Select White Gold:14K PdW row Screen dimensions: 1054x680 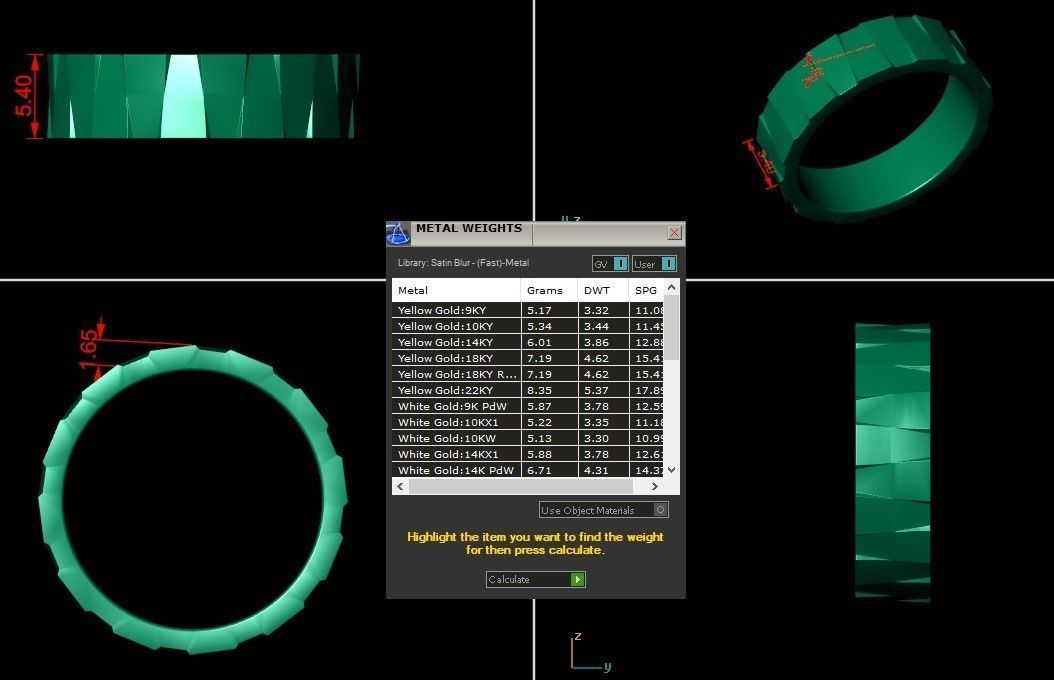coord(528,470)
